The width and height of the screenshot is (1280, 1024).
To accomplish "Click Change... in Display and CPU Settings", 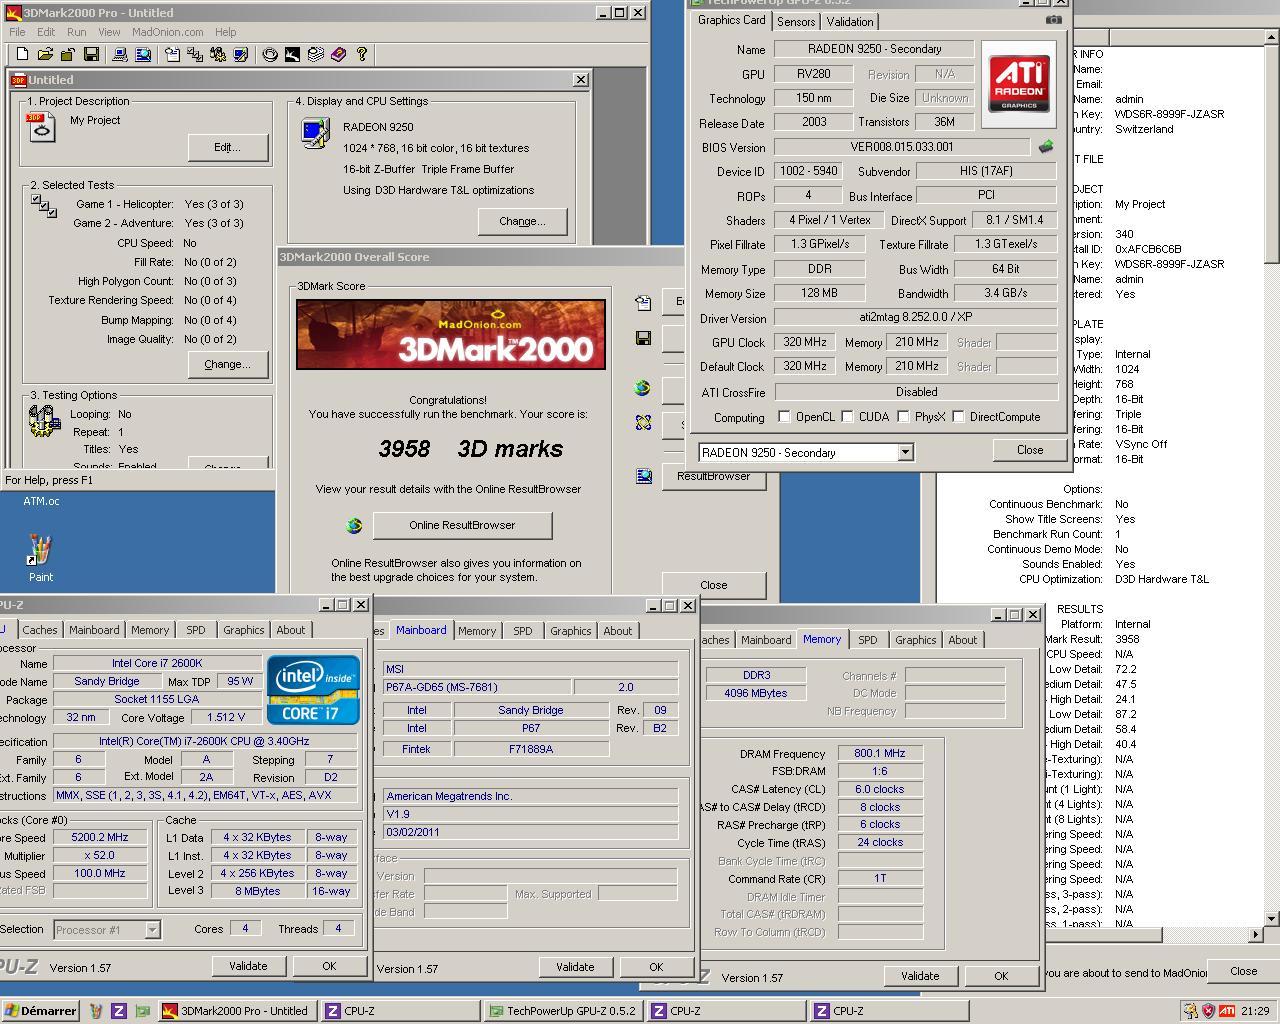I will click(x=522, y=221).
